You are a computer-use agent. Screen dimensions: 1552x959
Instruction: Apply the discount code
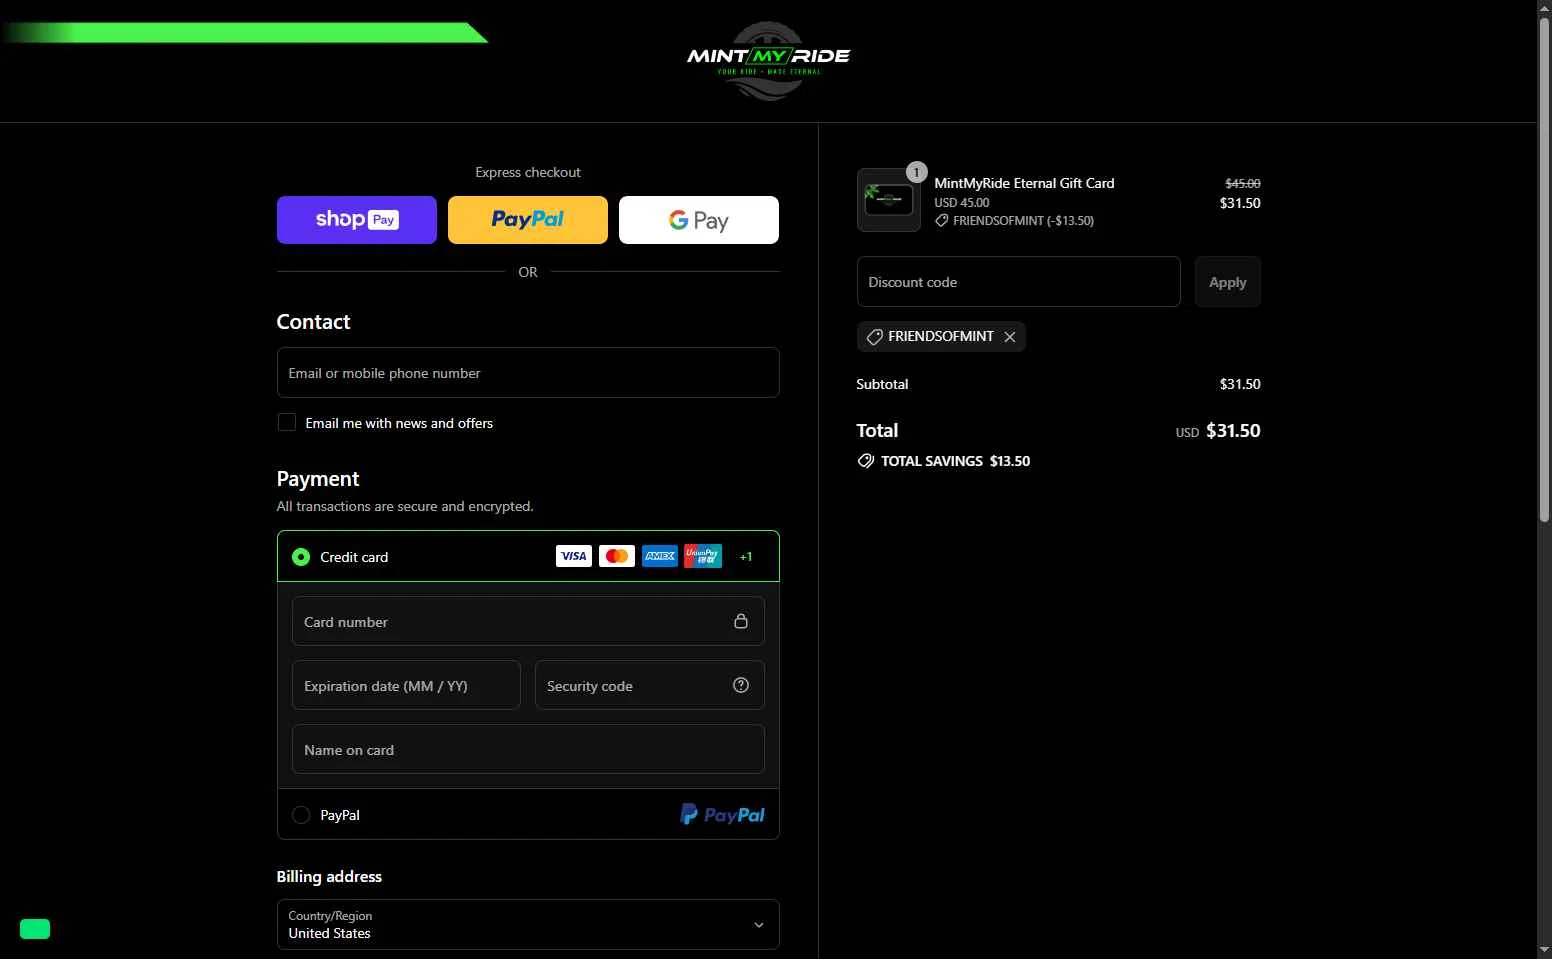(x=1228, y=282)
